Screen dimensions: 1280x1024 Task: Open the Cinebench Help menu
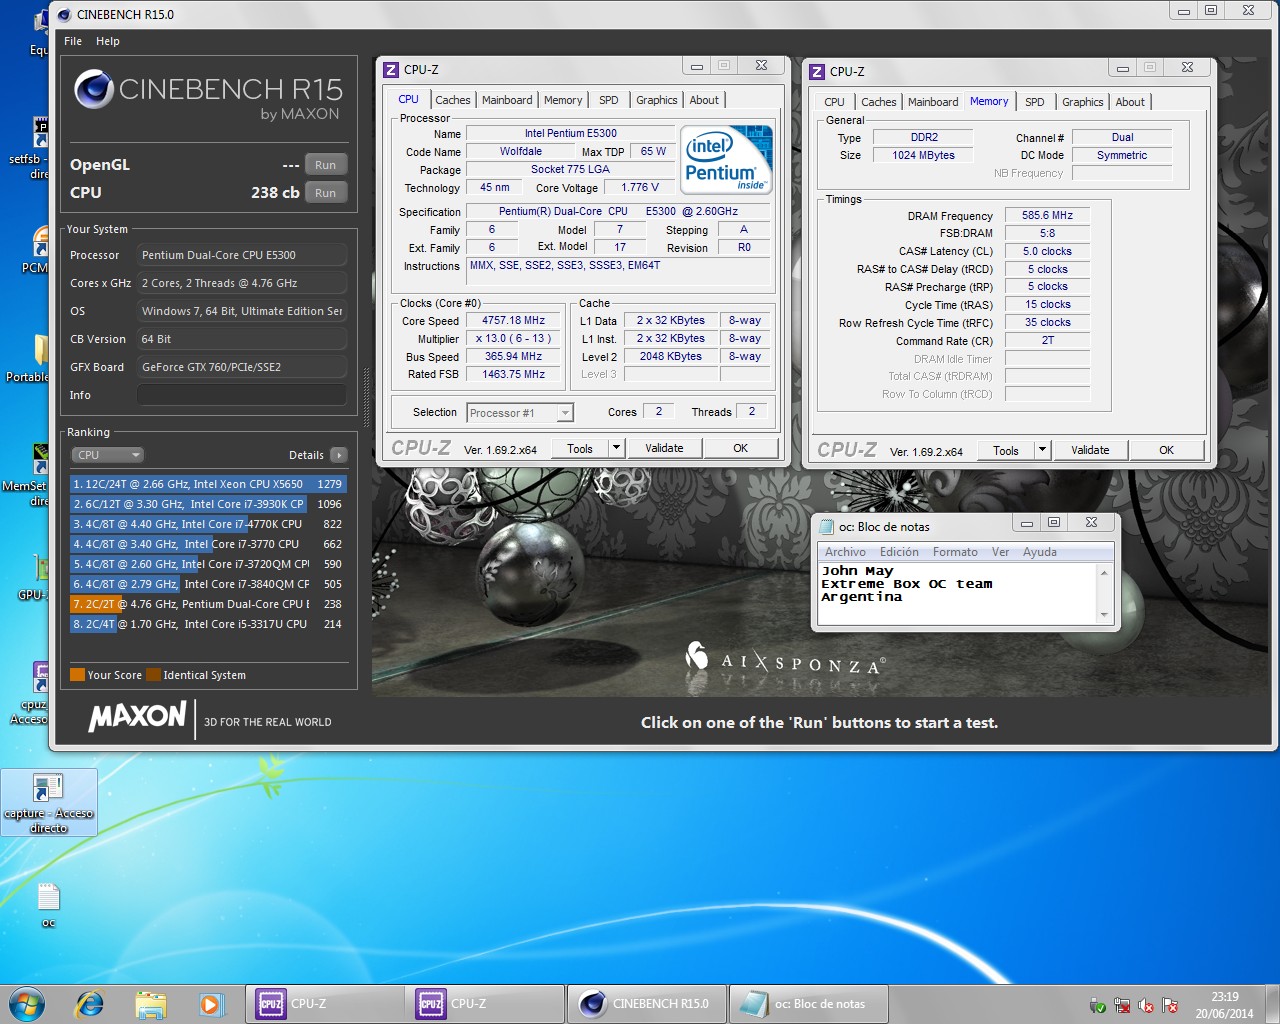108,41
